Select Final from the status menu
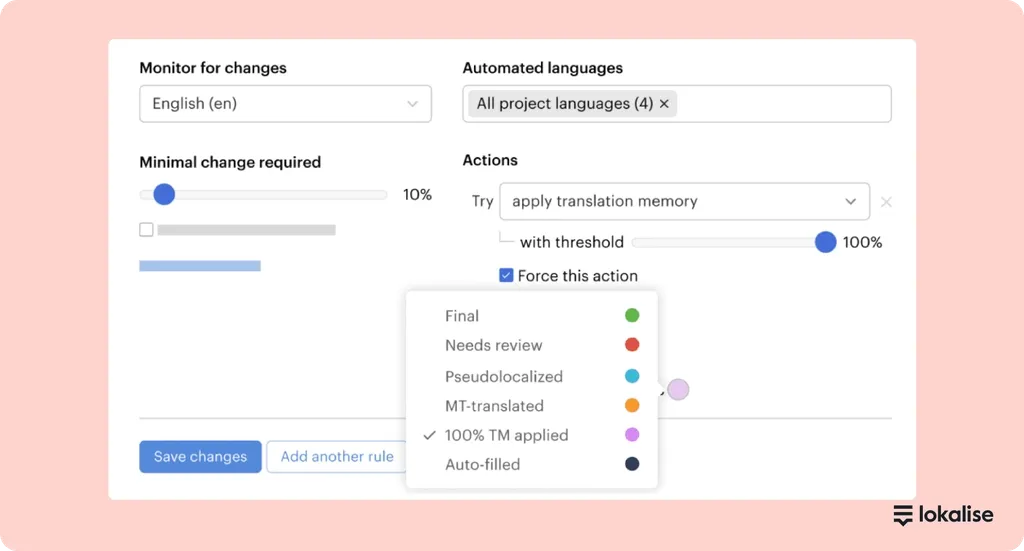This screenshot has width=1024, height=551. coord(462,316)
